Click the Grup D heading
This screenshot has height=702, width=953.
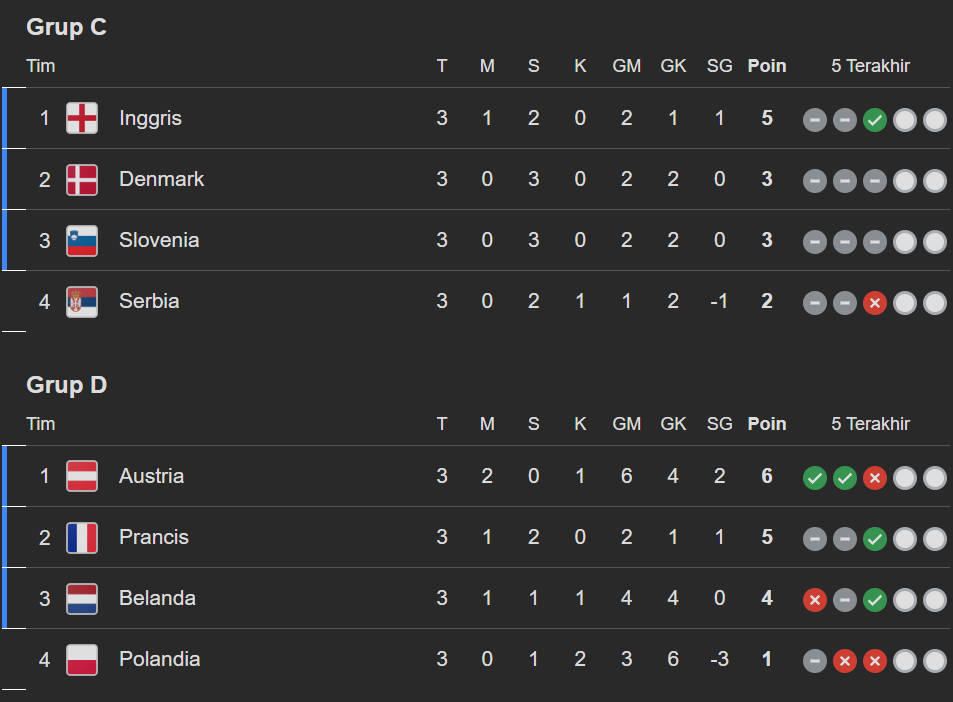[x=66, y=385]
